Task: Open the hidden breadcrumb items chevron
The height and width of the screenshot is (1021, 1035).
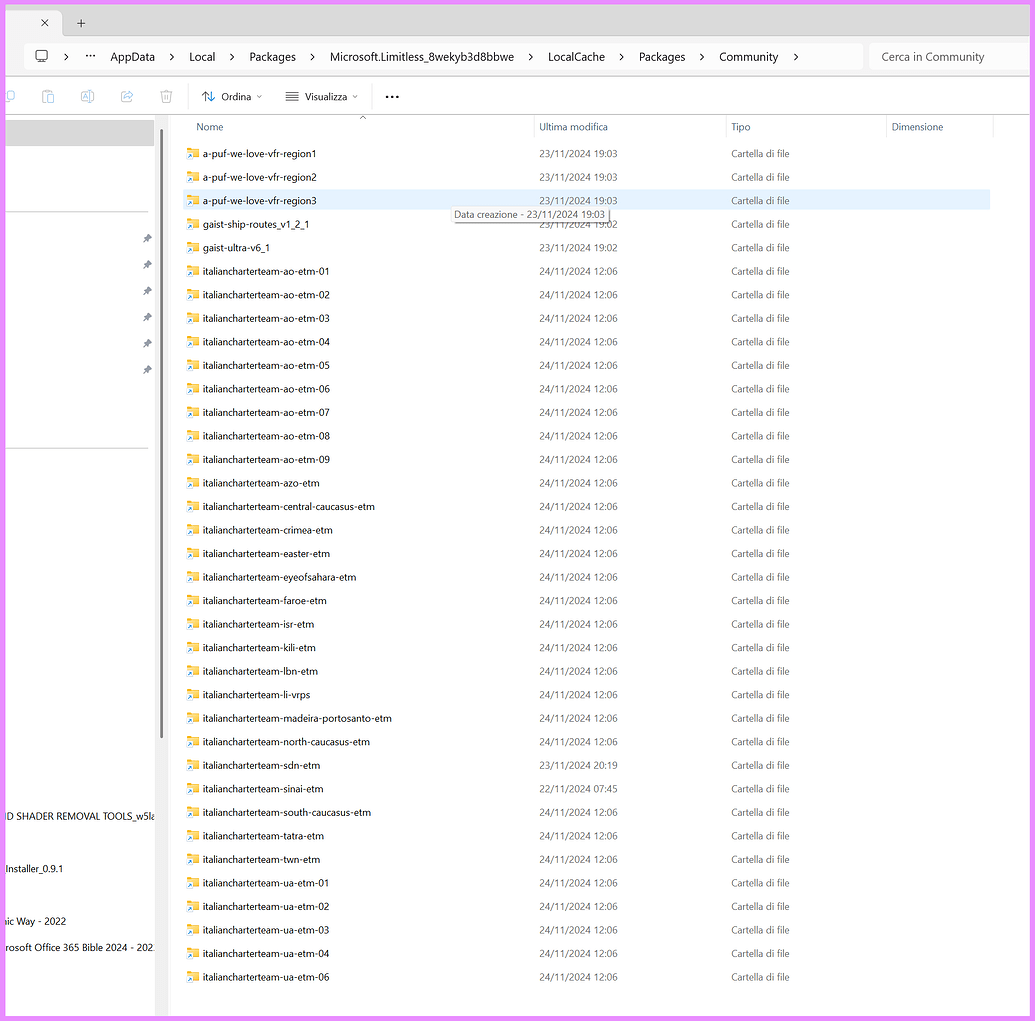Action: click(90, 57)
